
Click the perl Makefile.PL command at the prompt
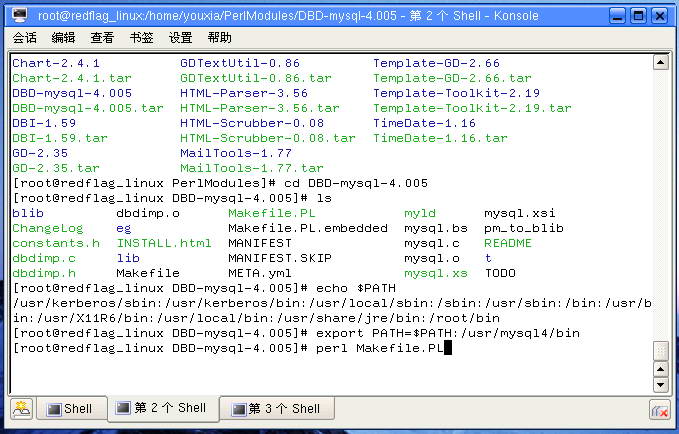coord(379,349)
